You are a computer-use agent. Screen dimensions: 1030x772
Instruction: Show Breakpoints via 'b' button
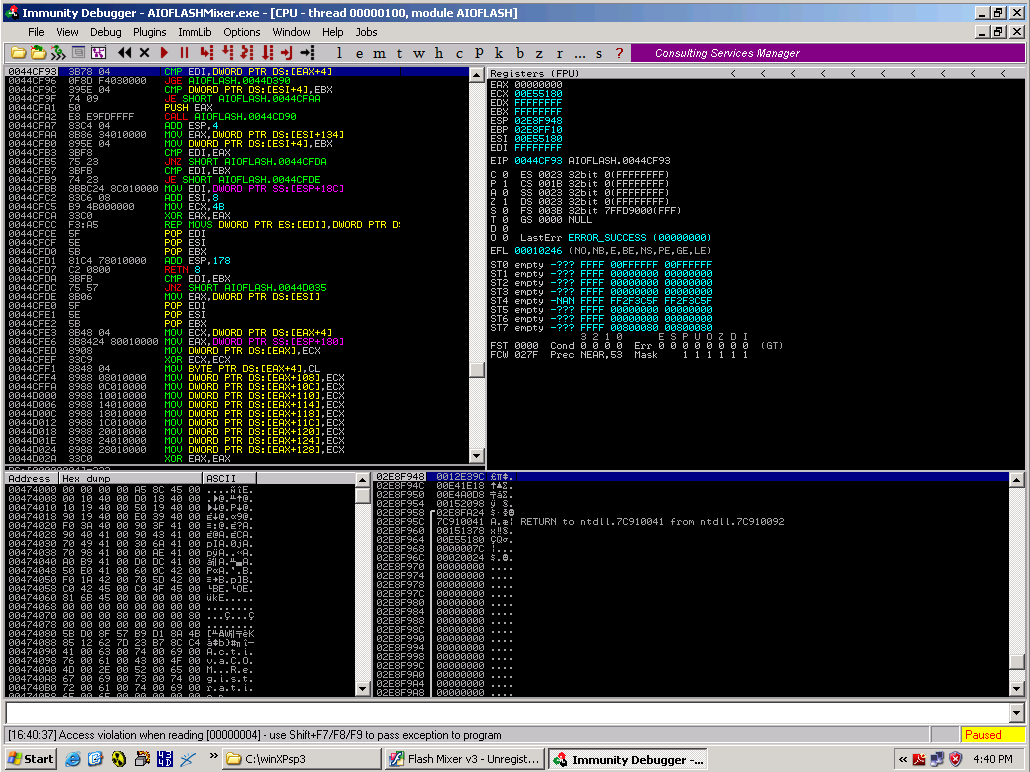(x=520, y=53)
